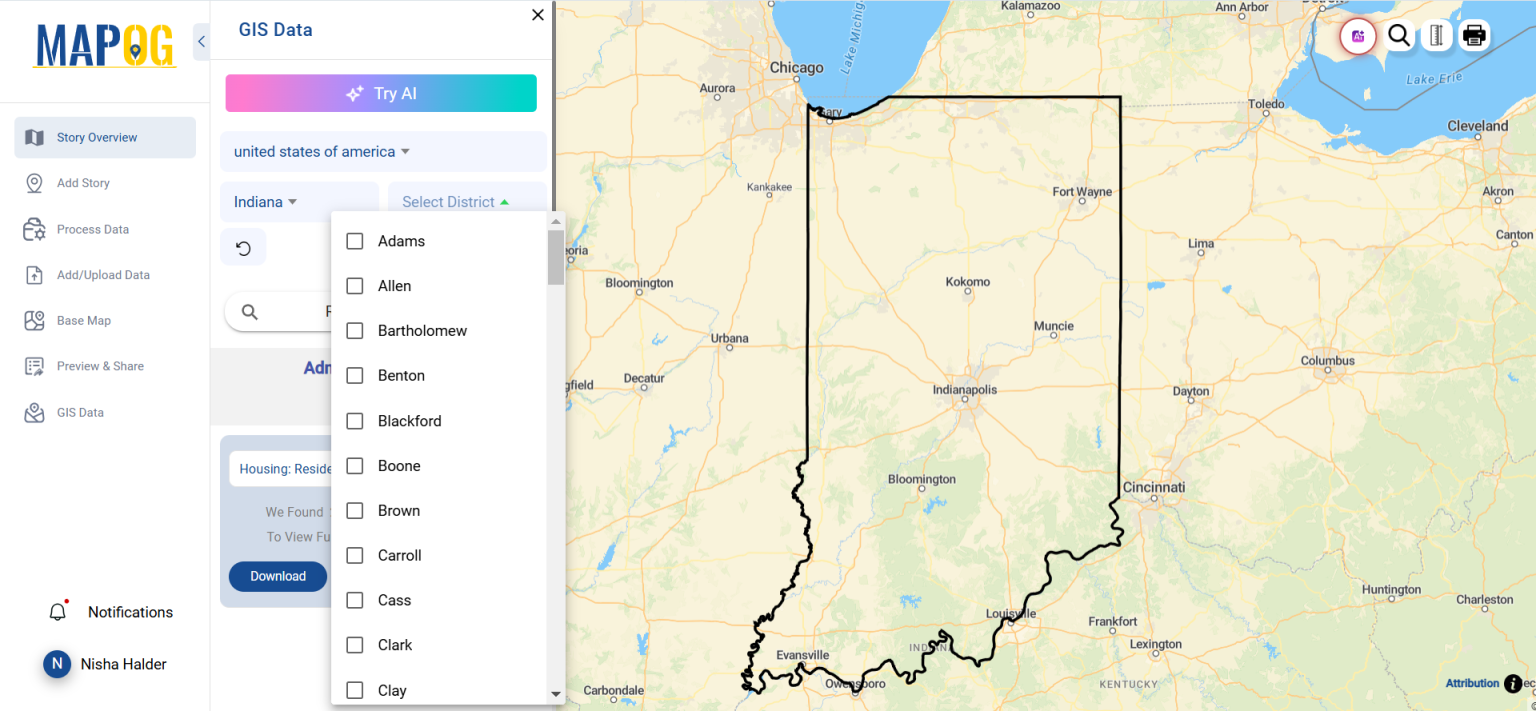Open the Notifications menu
1536x711 pixels.
130,611
